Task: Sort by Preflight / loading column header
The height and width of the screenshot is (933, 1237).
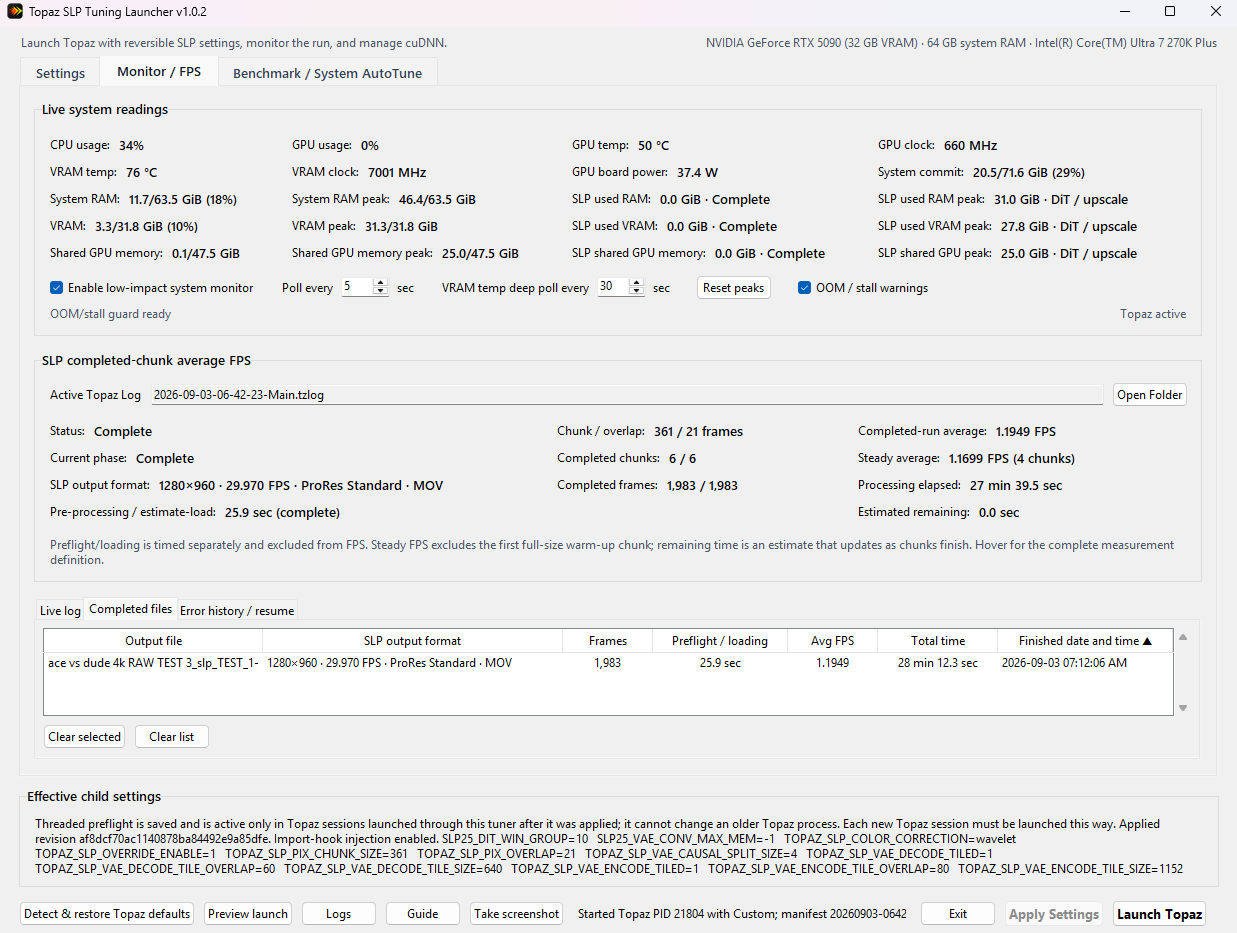Action: (x=720, y=641)
